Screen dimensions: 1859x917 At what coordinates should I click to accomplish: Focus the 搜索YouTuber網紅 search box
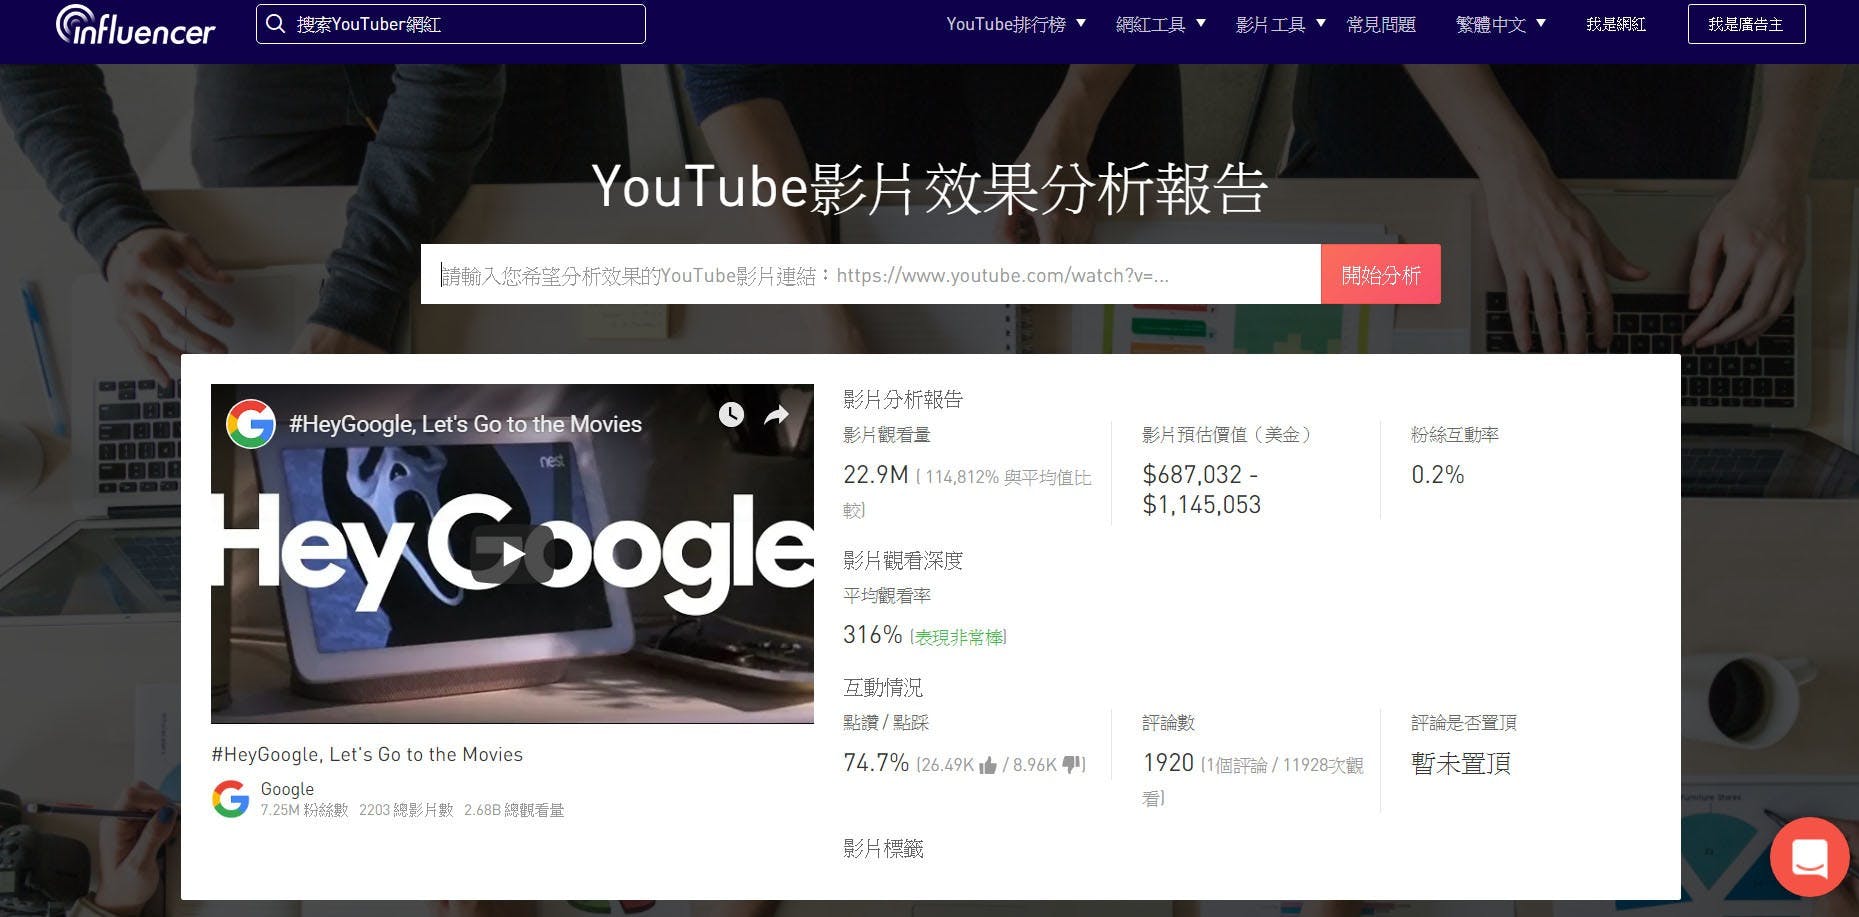[451, 24]
